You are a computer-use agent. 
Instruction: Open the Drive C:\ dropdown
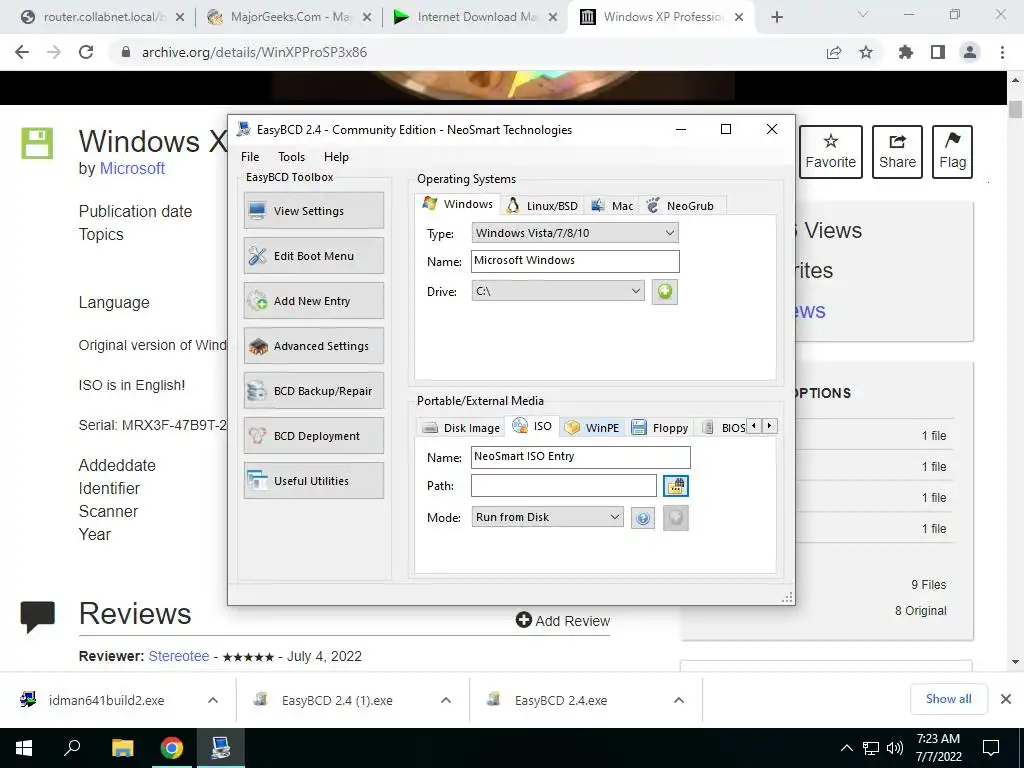[558, 291]
